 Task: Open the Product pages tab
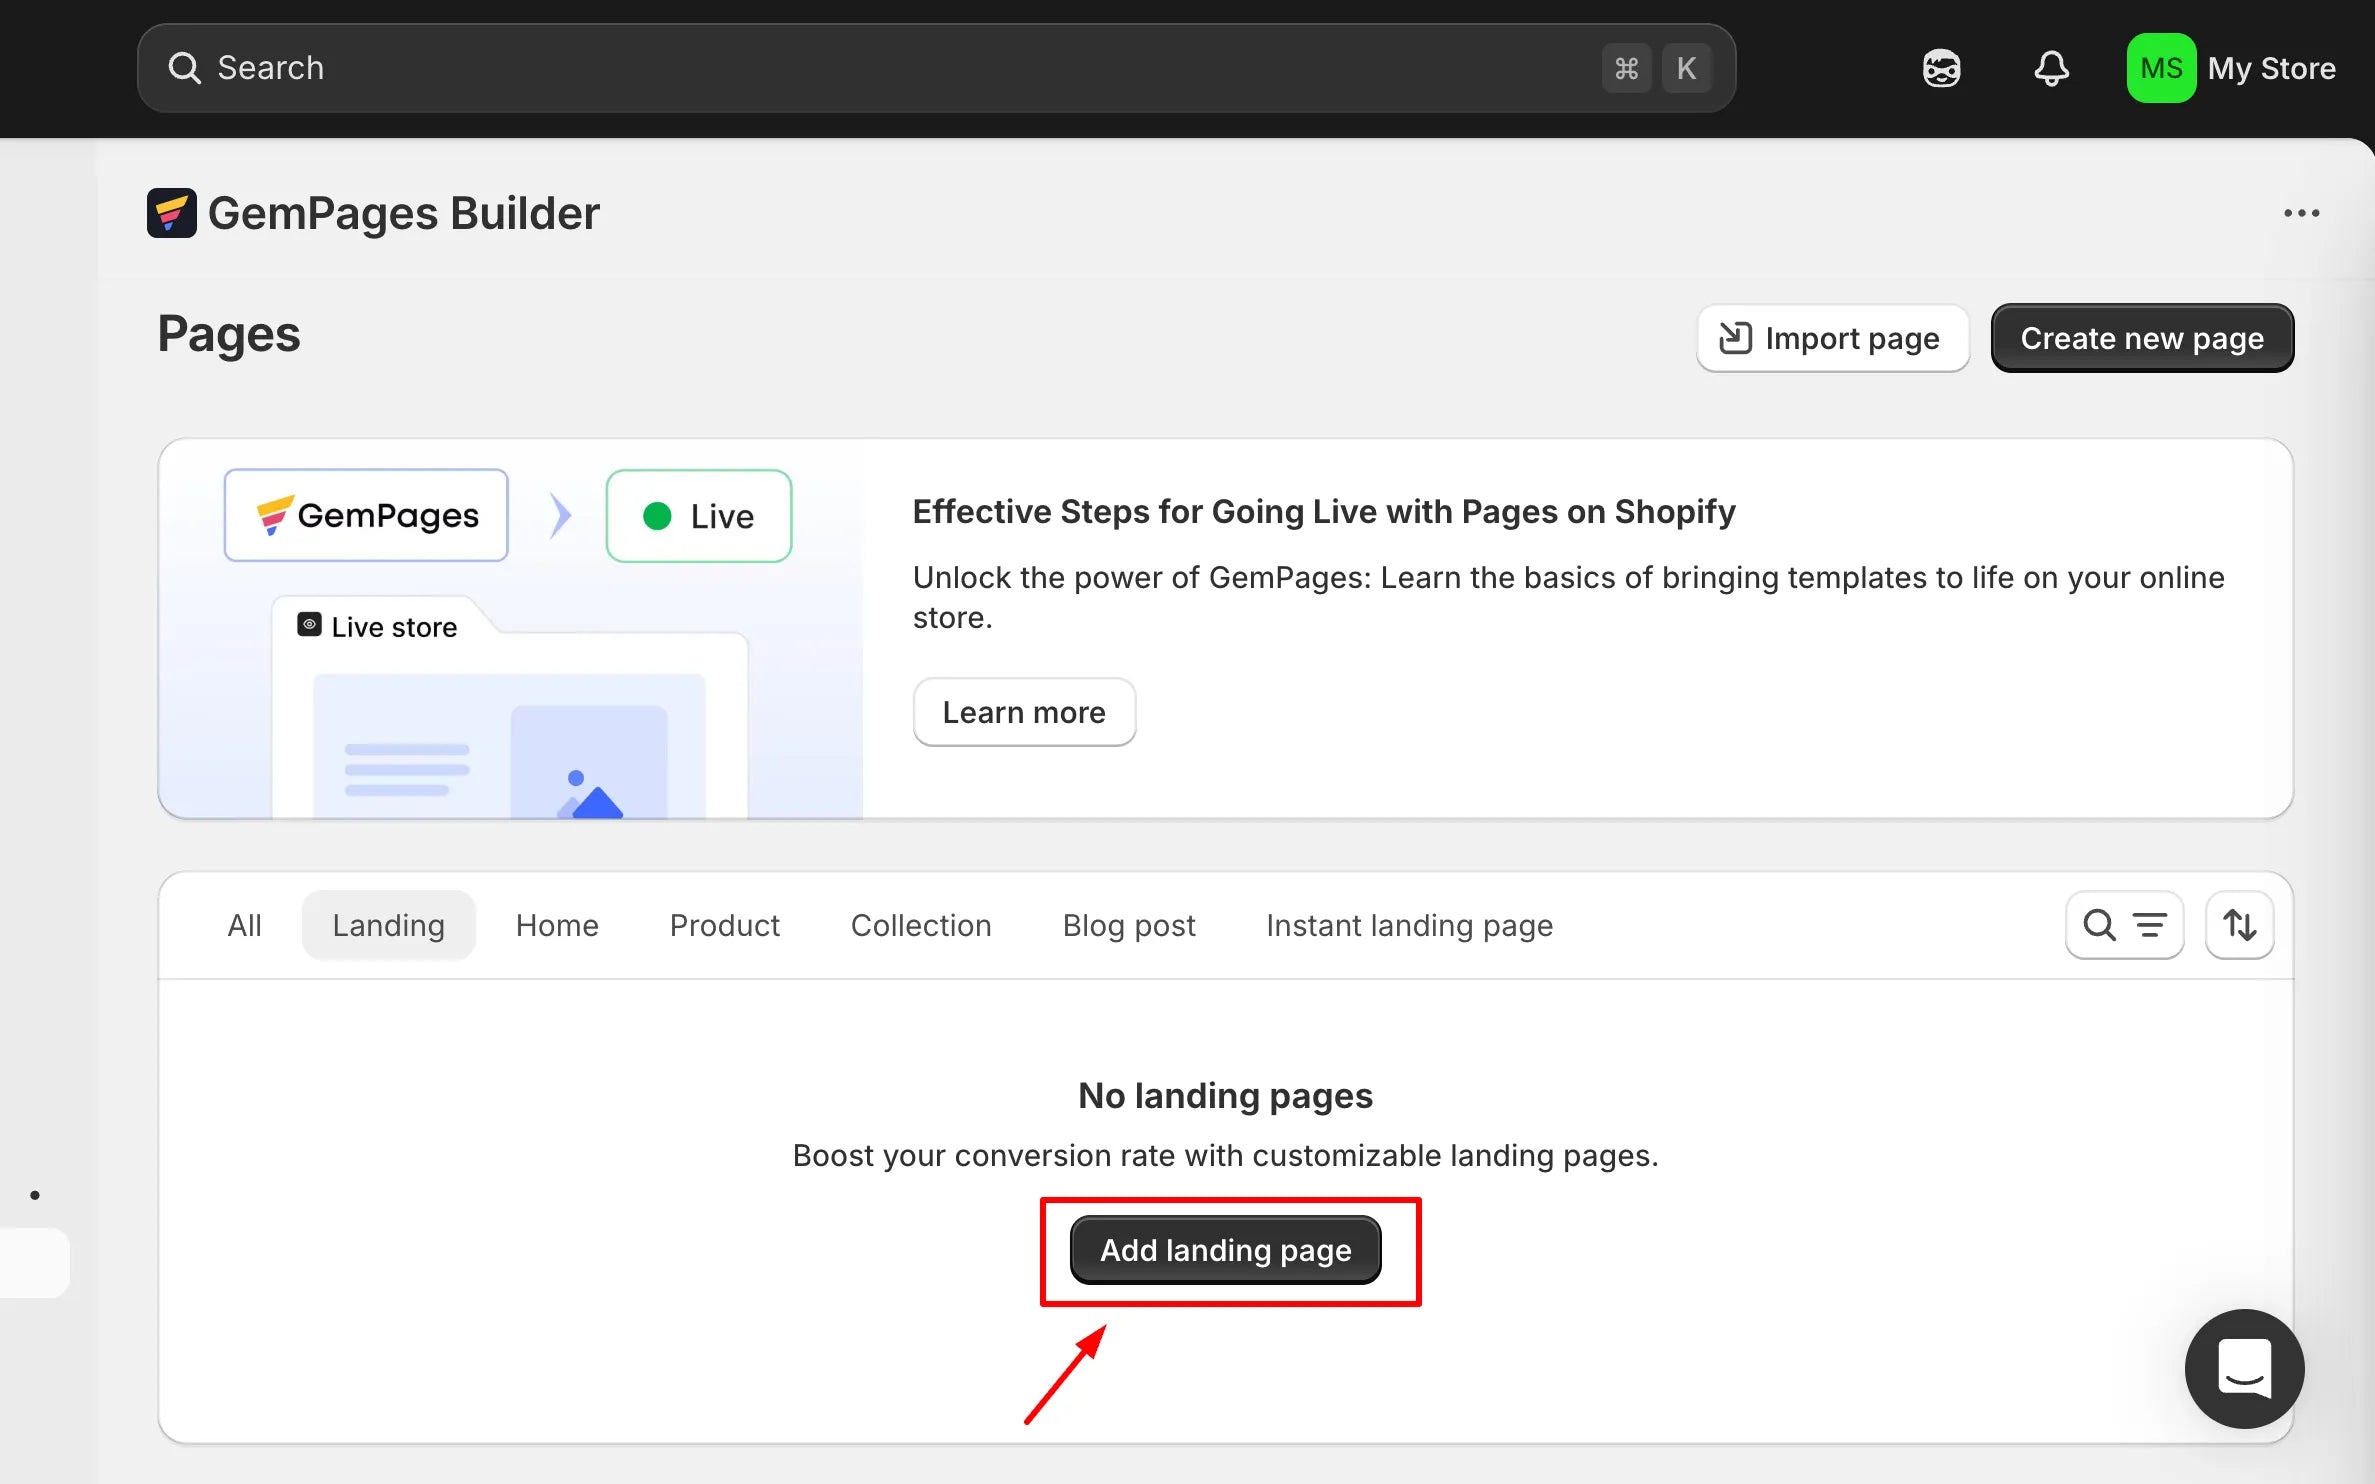click(x=724, y=925)
